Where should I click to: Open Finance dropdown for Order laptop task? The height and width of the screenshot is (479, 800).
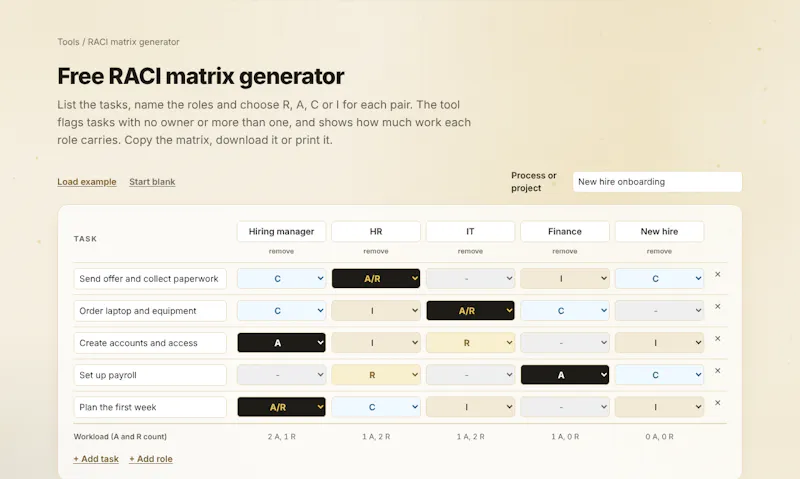565,311
